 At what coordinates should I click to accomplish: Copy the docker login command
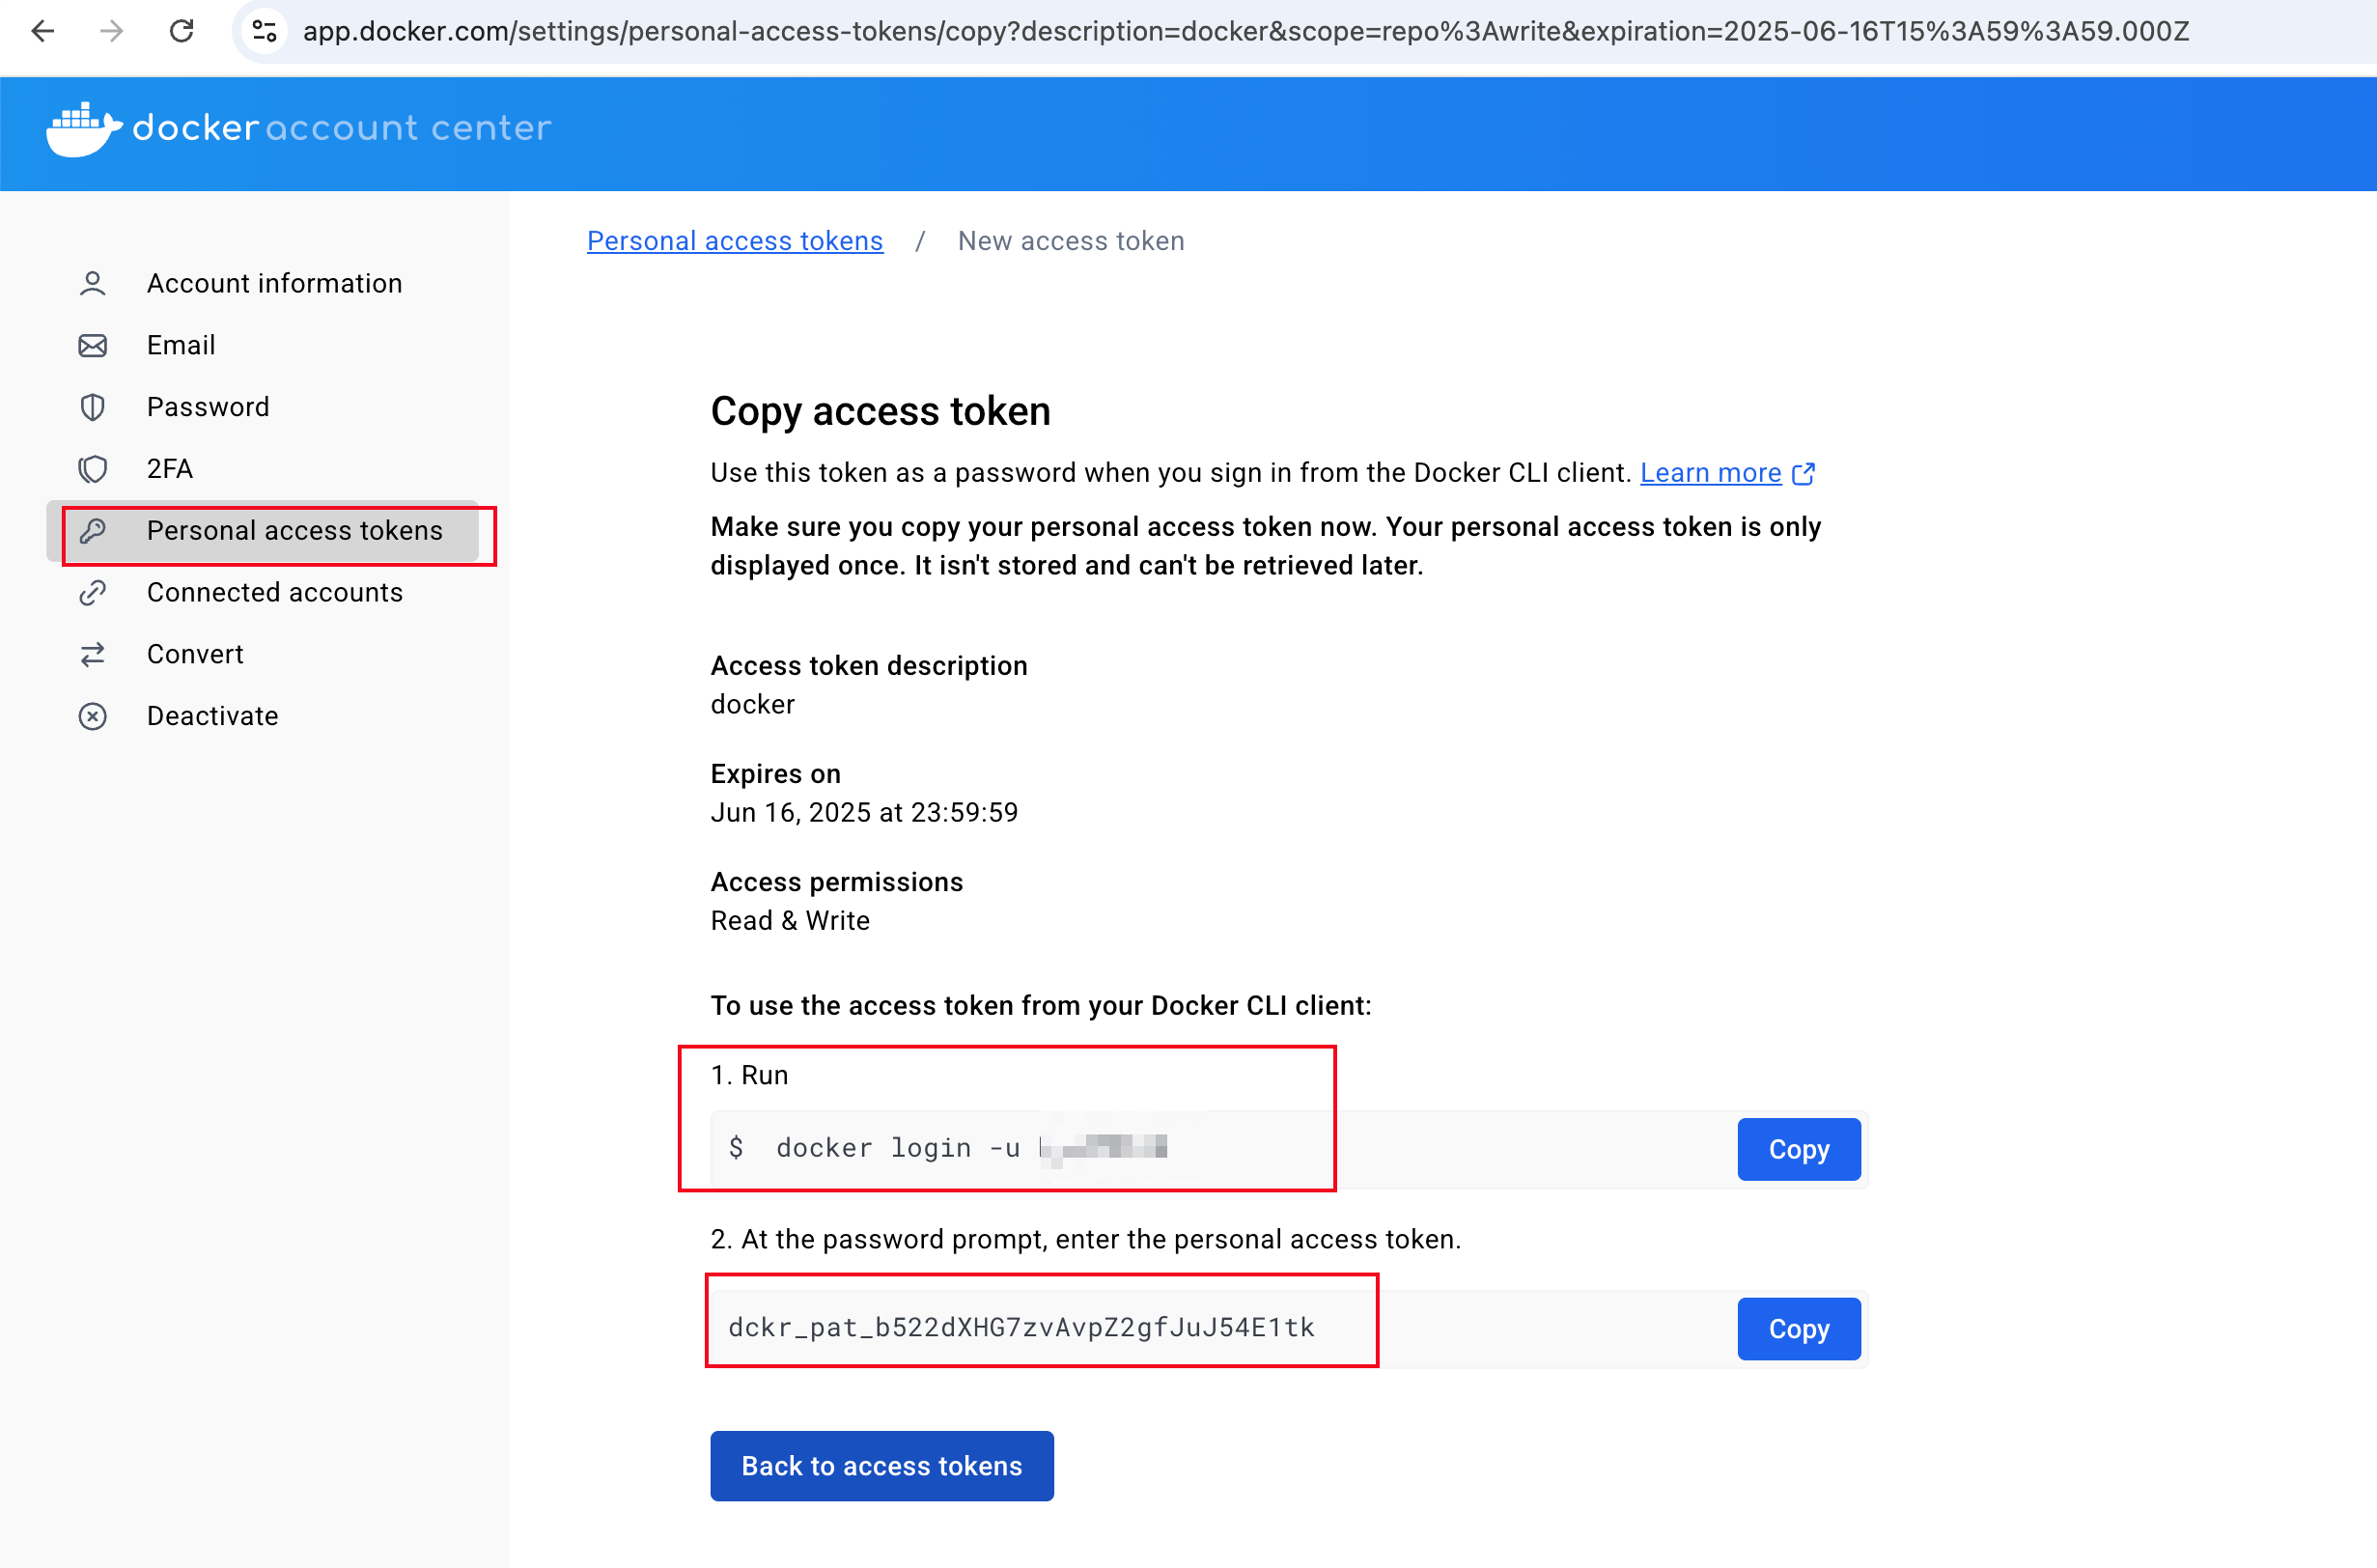[x=1798, y=1150]
